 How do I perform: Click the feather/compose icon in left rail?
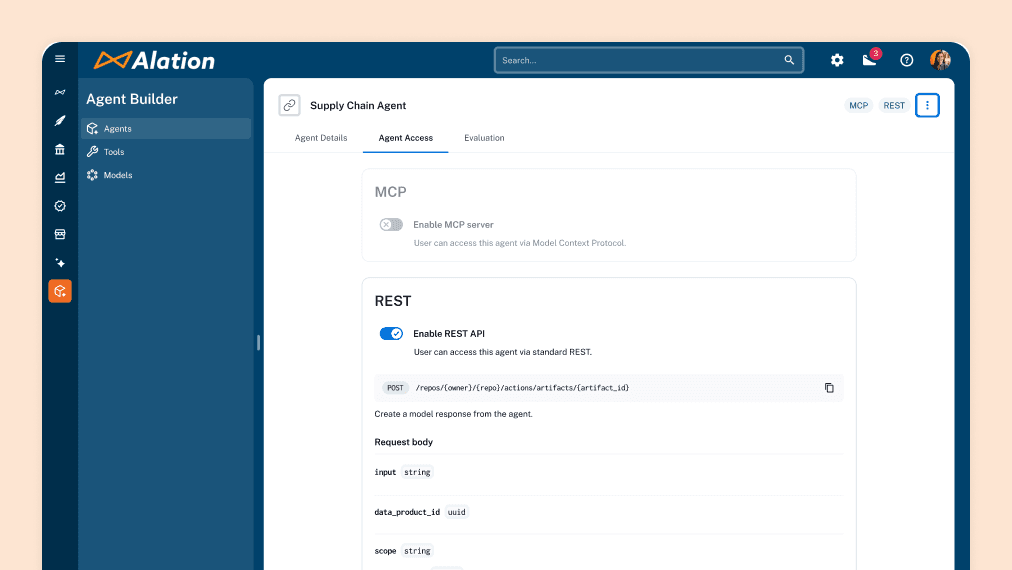(60, 121)
